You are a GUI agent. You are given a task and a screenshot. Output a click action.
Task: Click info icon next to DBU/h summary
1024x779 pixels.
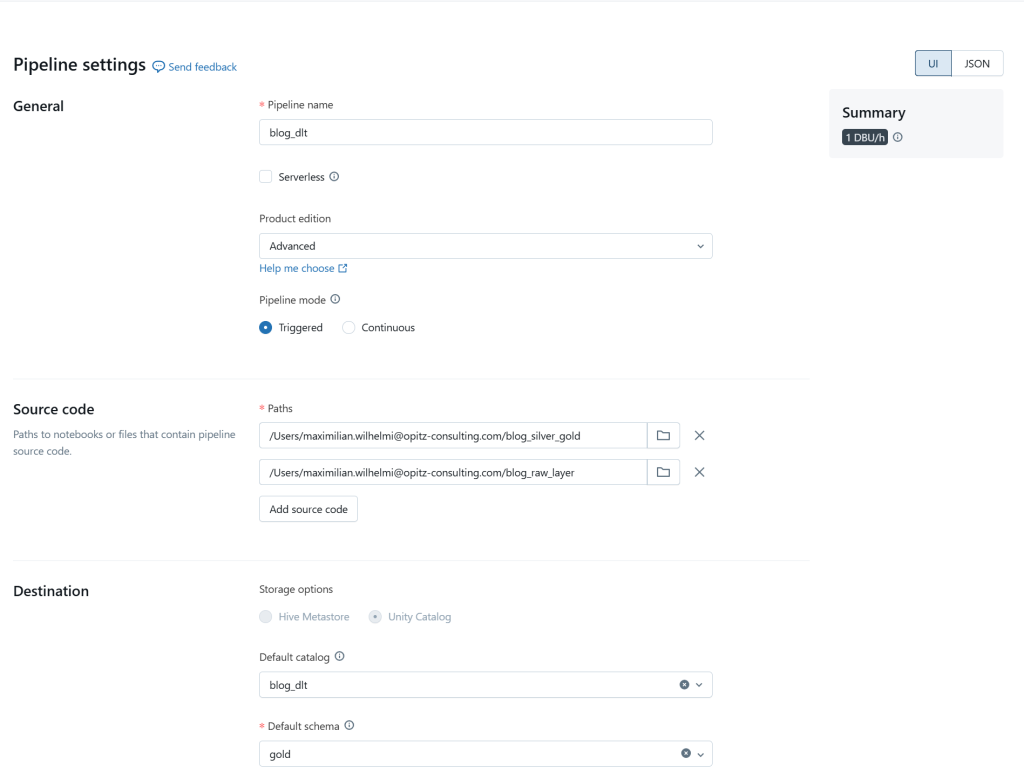click(898, 137)
